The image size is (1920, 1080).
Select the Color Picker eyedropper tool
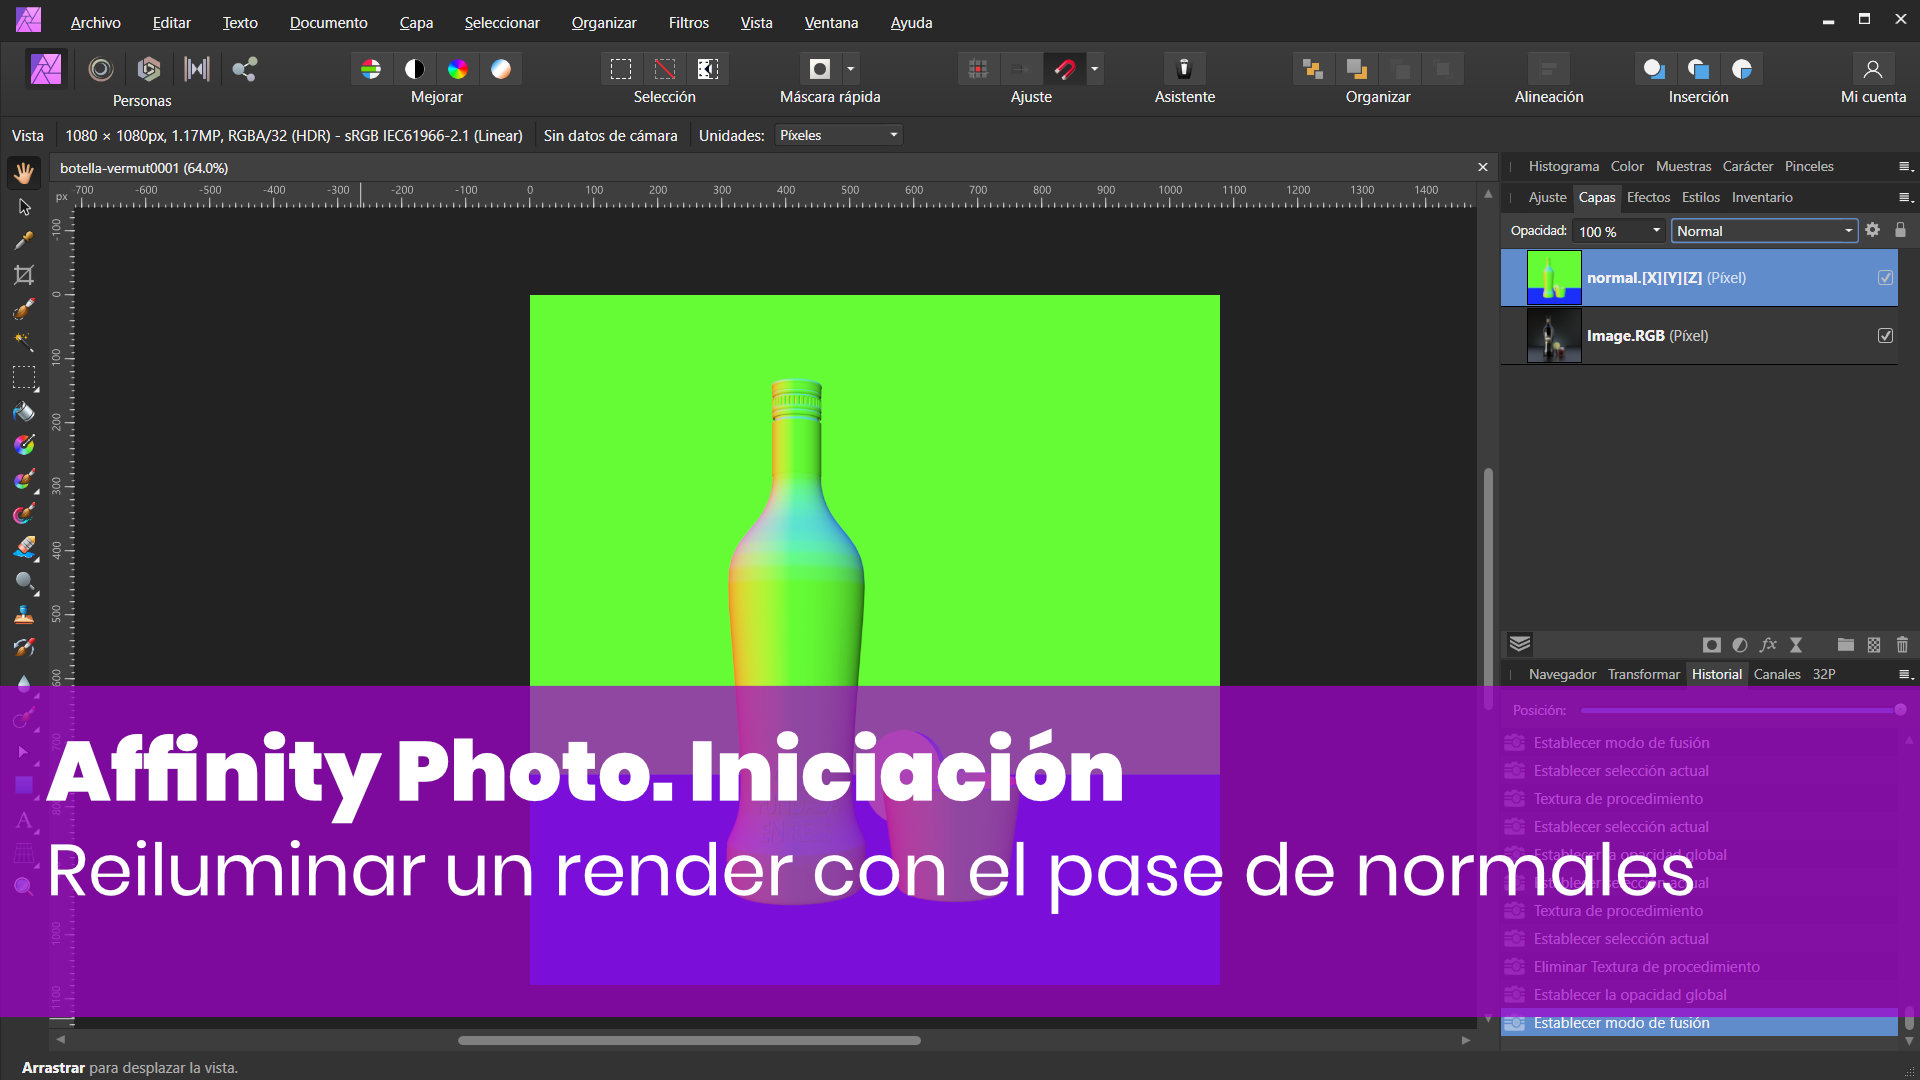click(24, 241)
